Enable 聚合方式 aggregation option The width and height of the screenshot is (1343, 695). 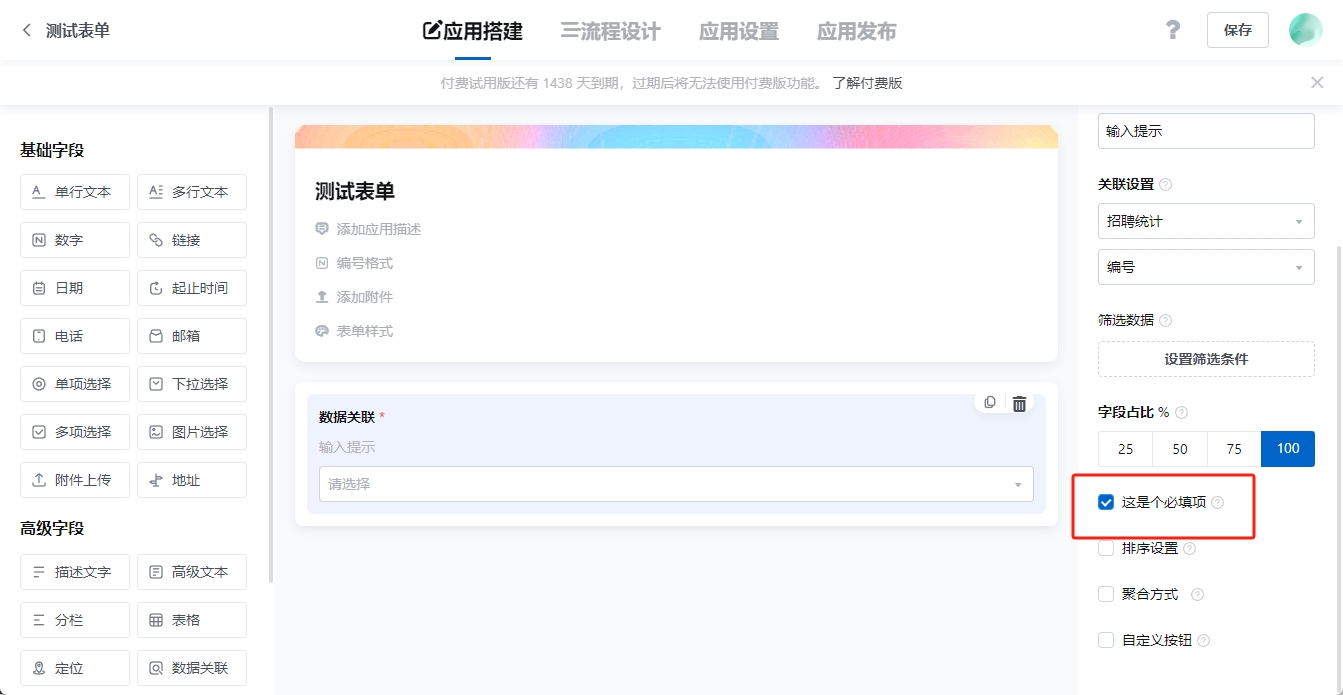pos(1105,593)
